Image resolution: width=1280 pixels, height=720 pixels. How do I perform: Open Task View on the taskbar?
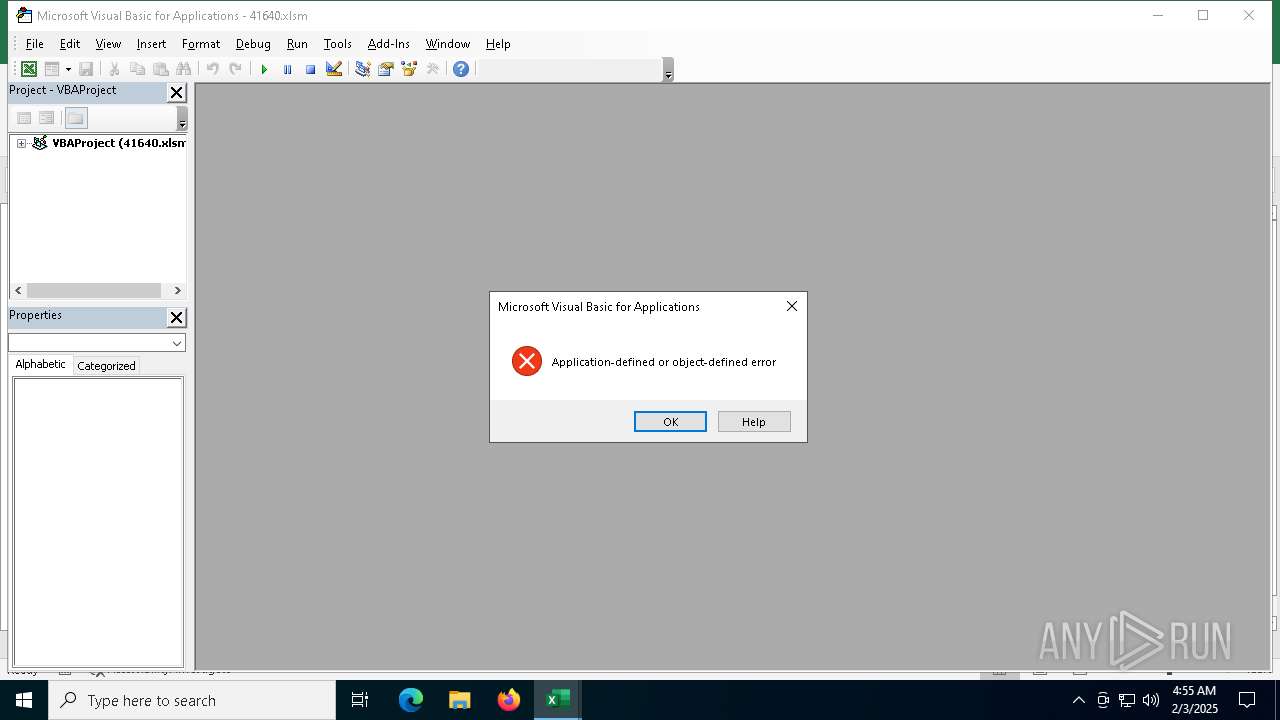pos(361,700)
